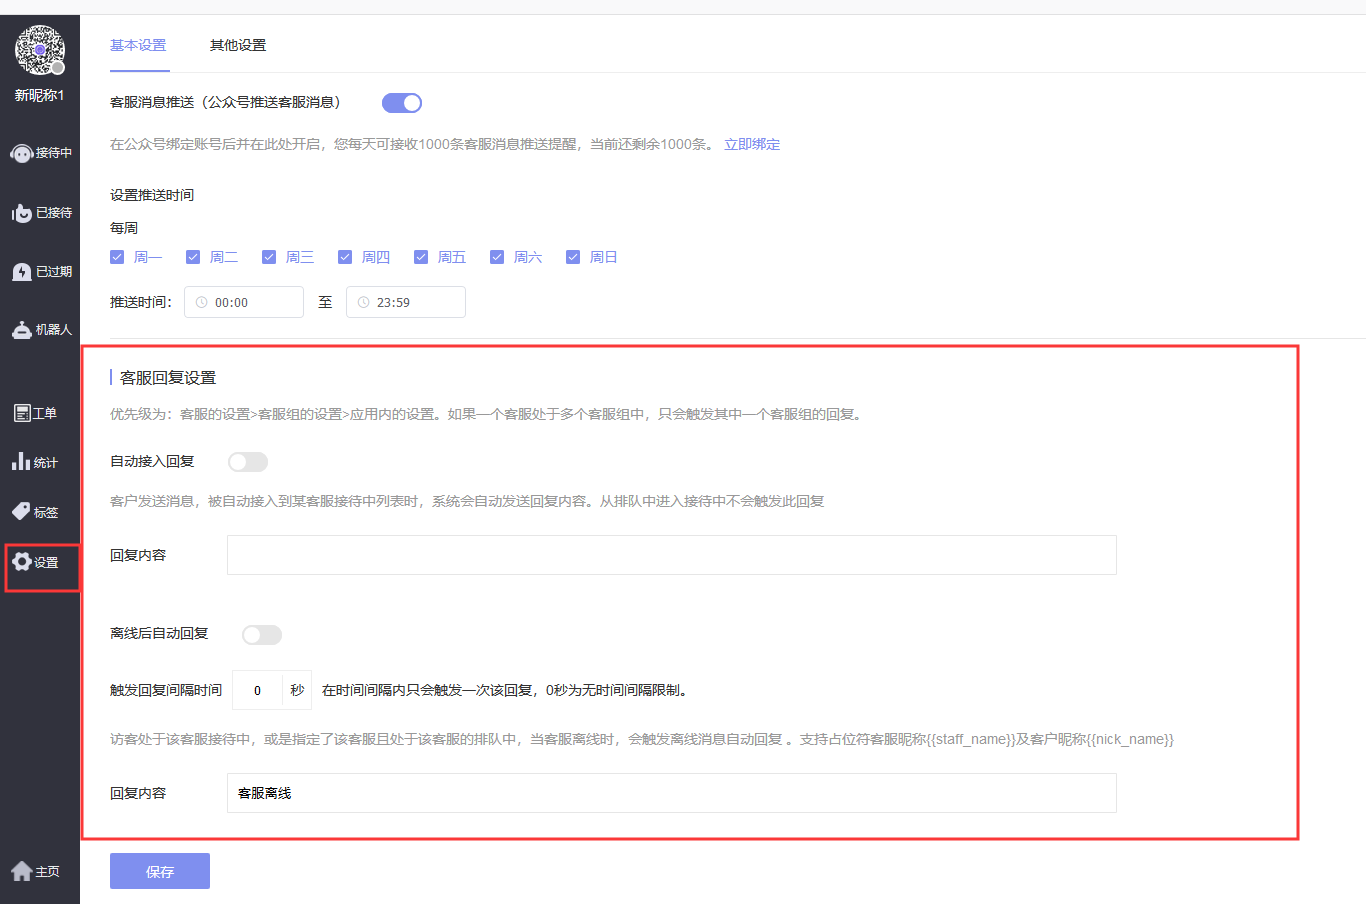The width and height of the screenshot is (1366, 904).
Task: Uncheck 周日 checkbox
Action: coord(573,257)
